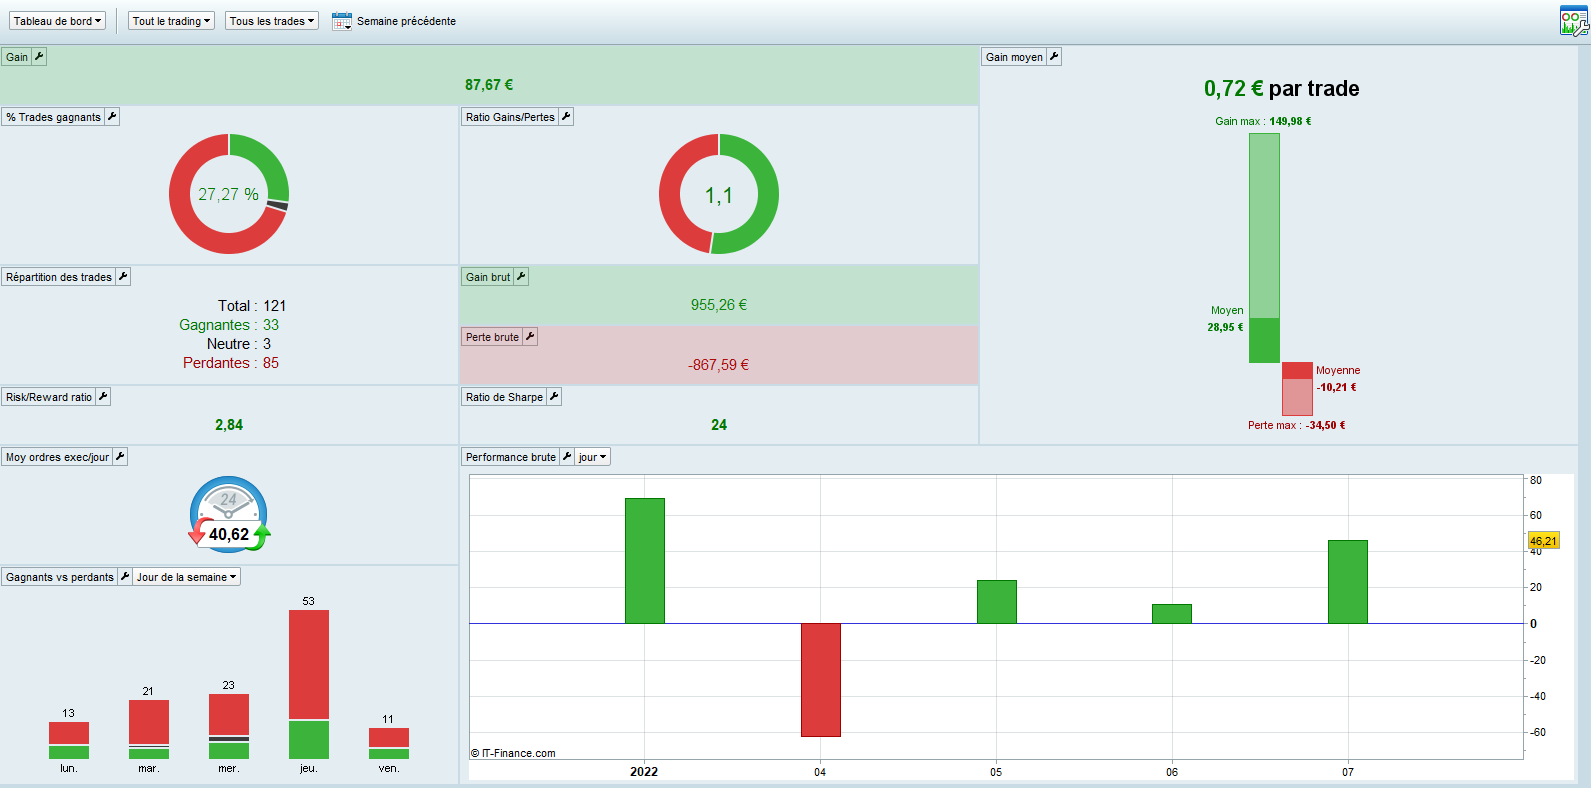Open Ratio Gains/Pertes wrench settings
Viewport: 1591px width, 788px height.
pyautogui.click(x=566, y=117)
